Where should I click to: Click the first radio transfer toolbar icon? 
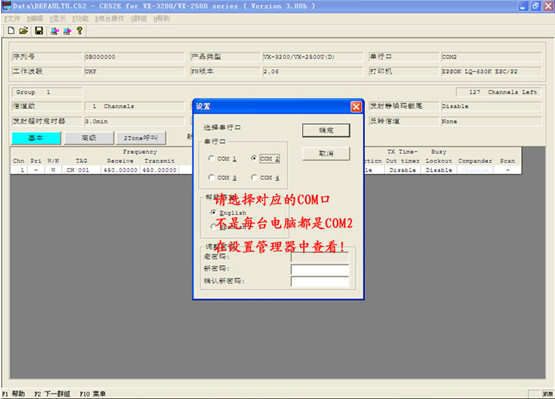55,31
